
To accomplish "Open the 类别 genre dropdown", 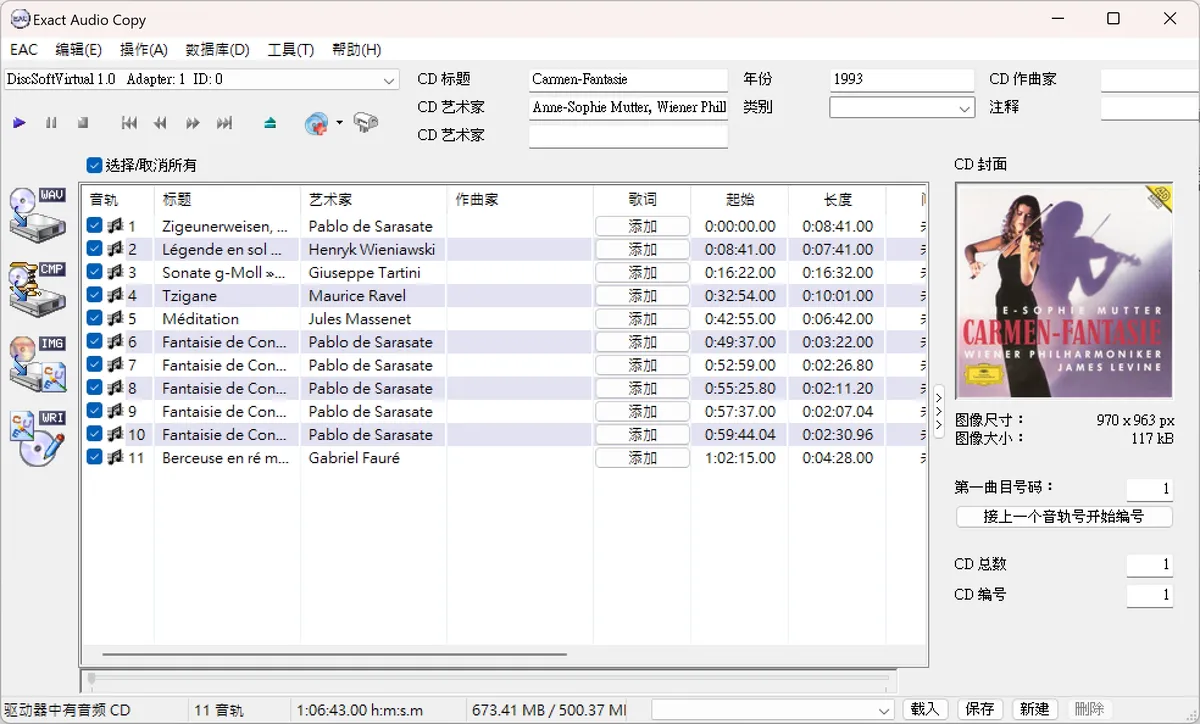I will [964, 107].
